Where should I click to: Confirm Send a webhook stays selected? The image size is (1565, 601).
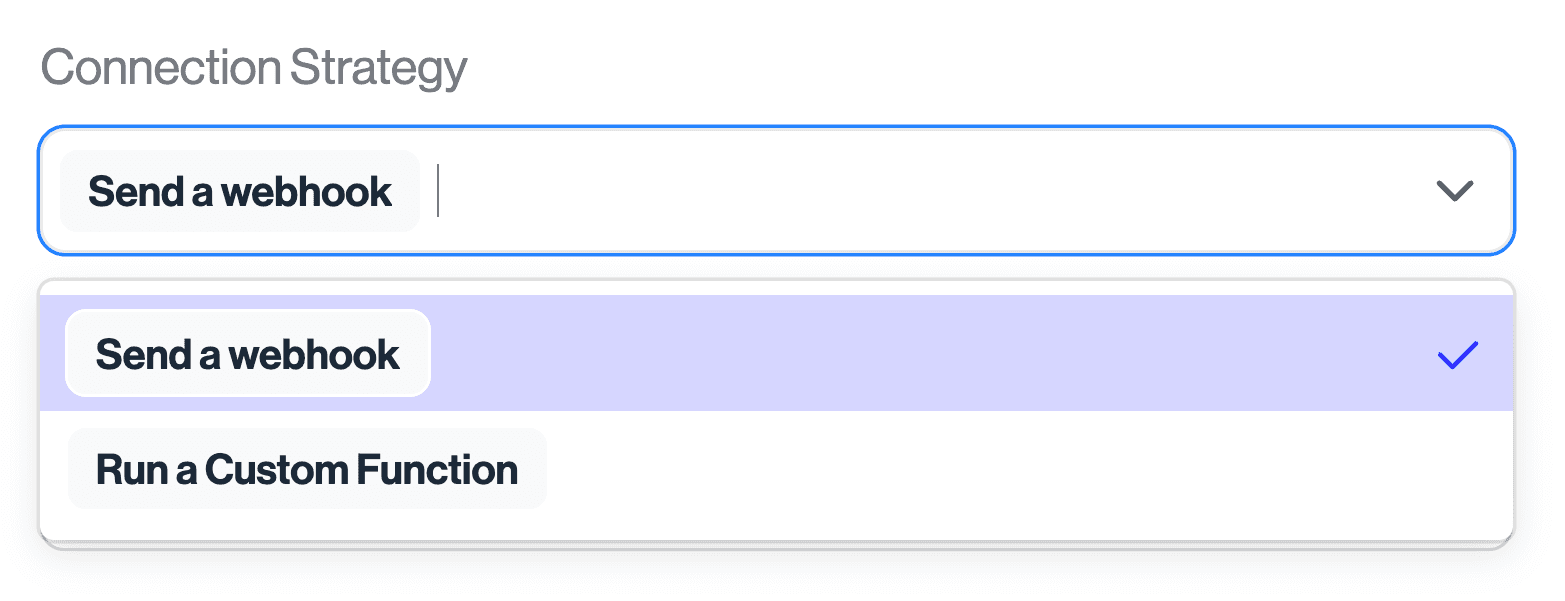[x=247, y=352]
